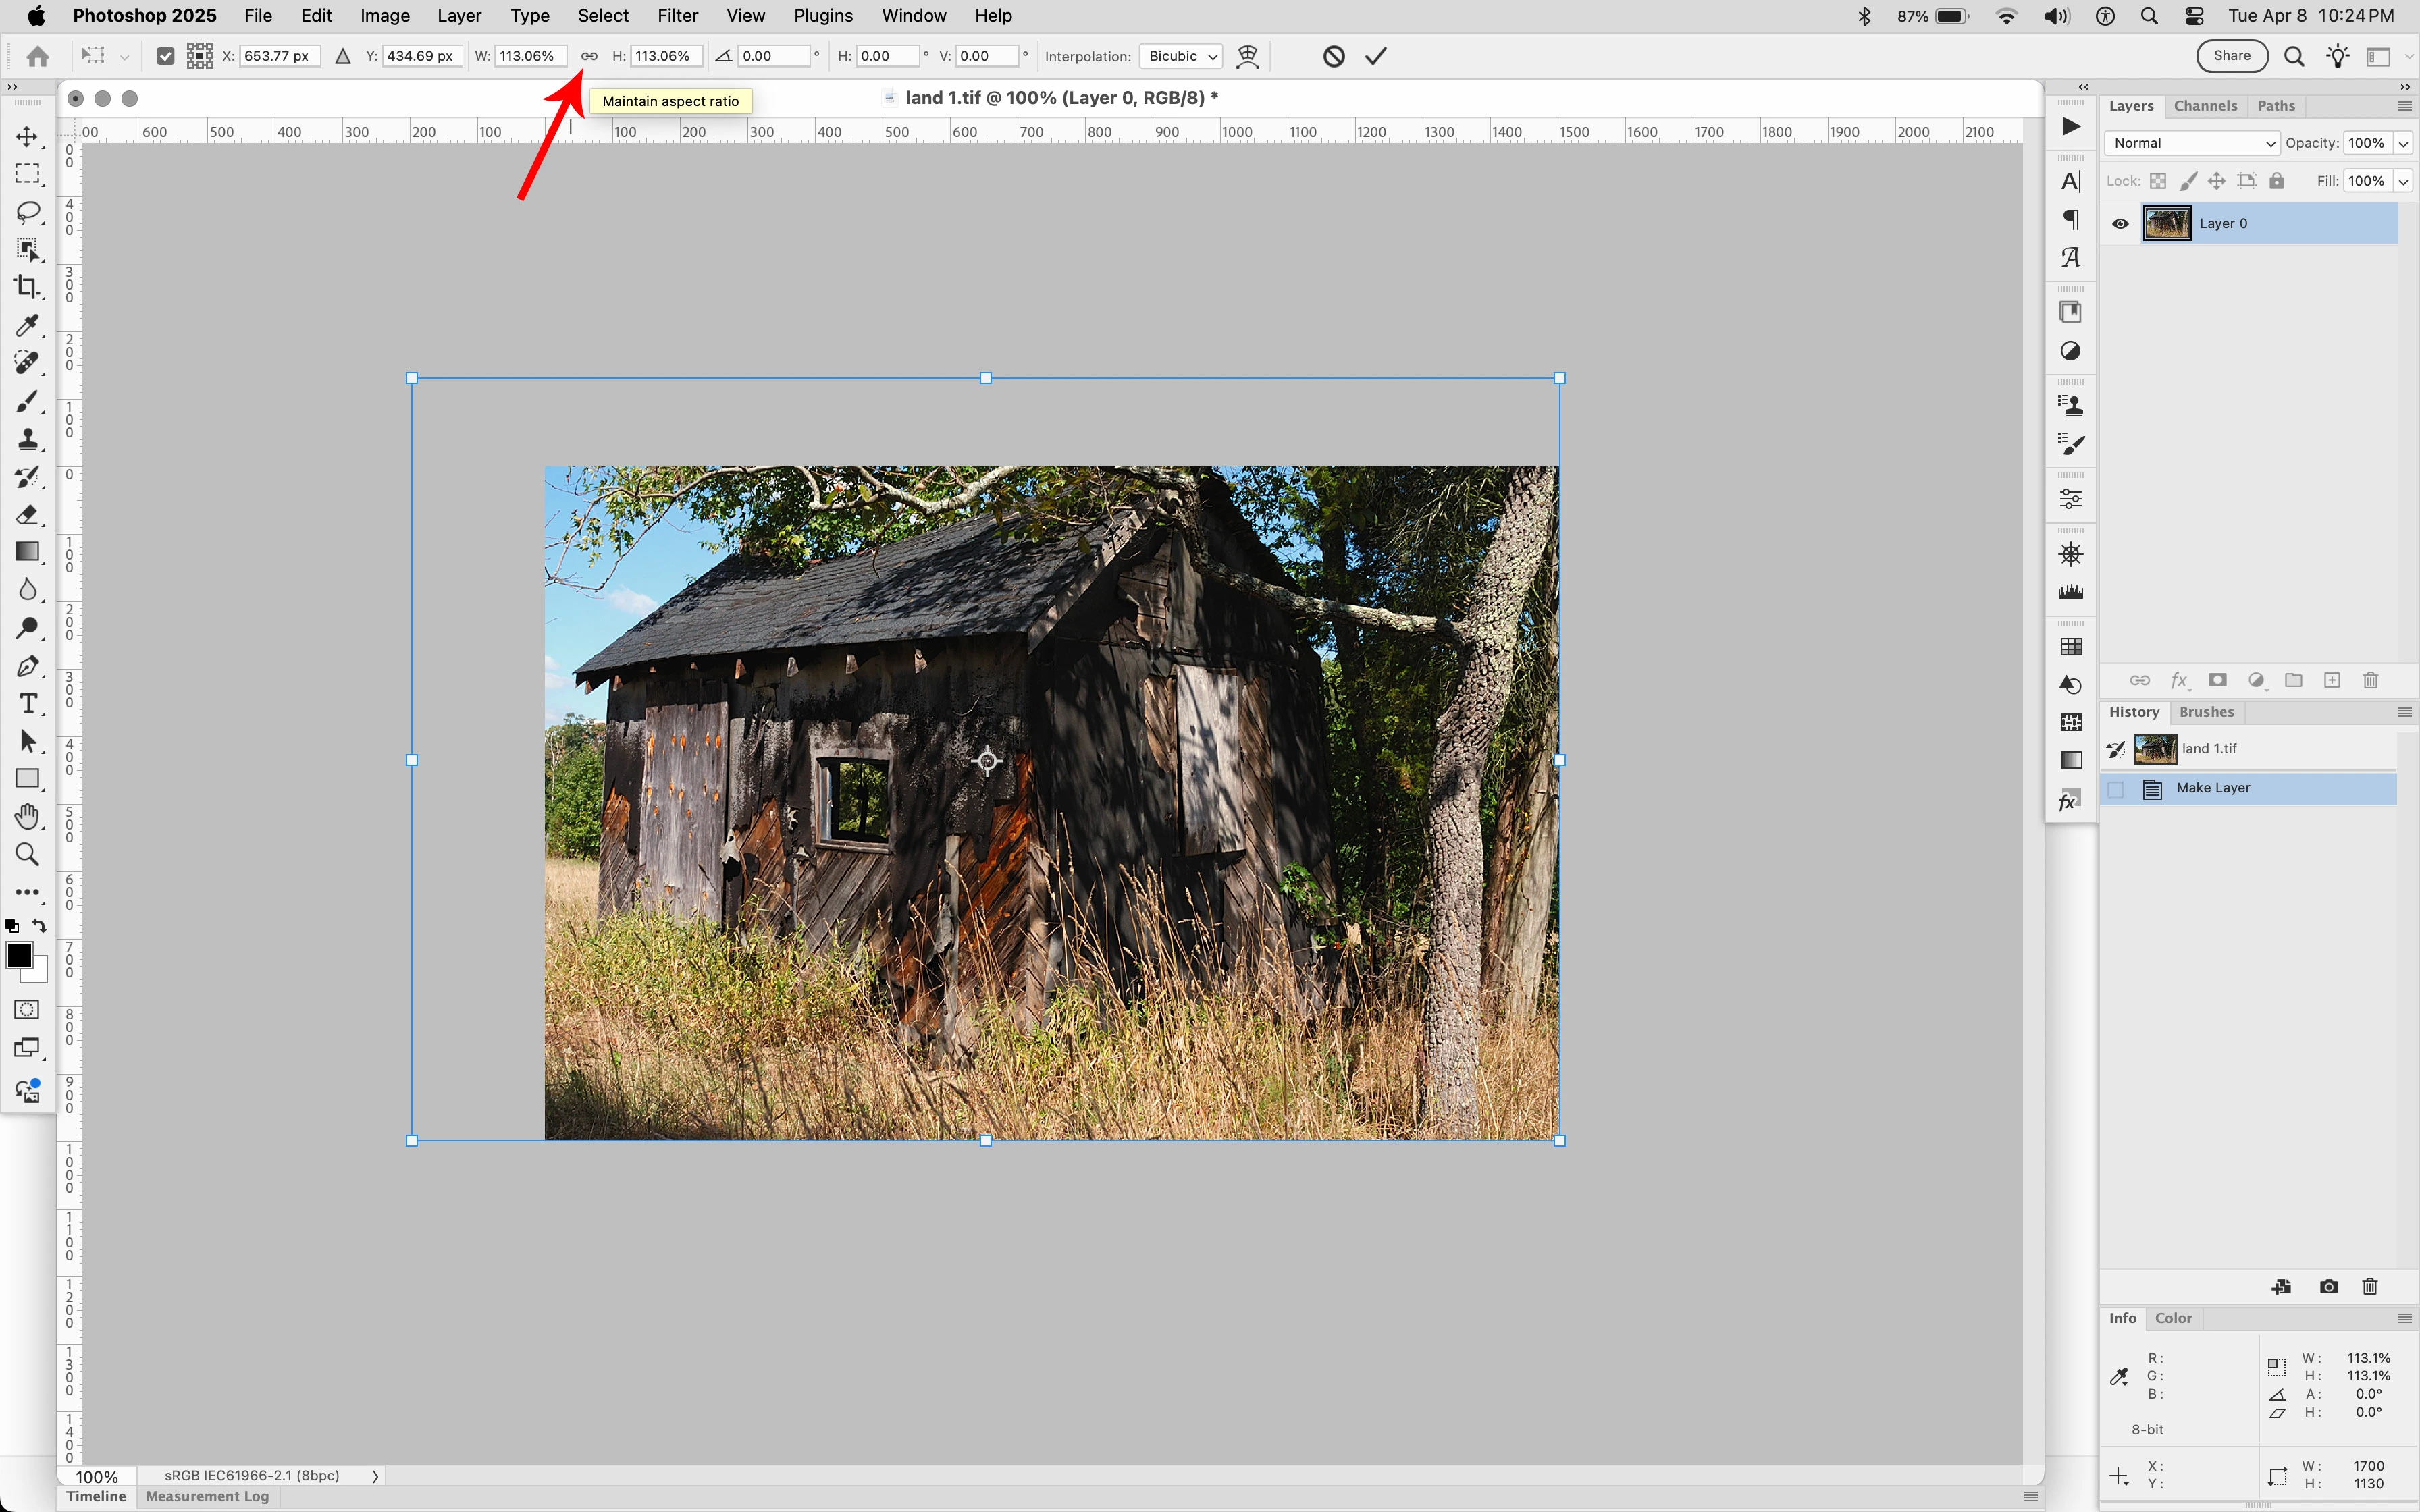Select the Lasso tool

tap(27, 212)
